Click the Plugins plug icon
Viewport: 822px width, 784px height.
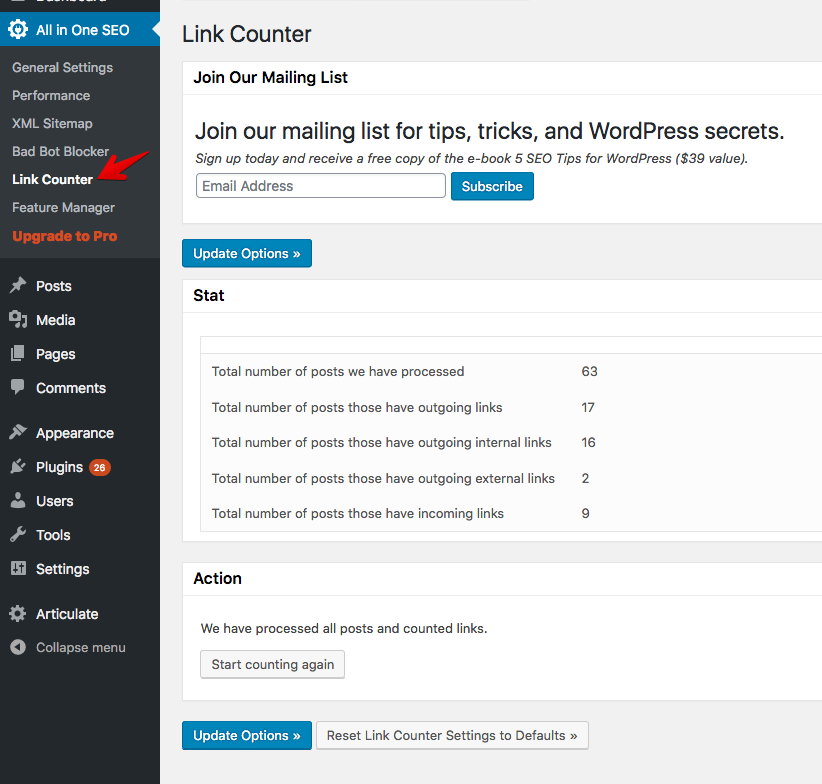pyautogui.click(x=18, y=466)
